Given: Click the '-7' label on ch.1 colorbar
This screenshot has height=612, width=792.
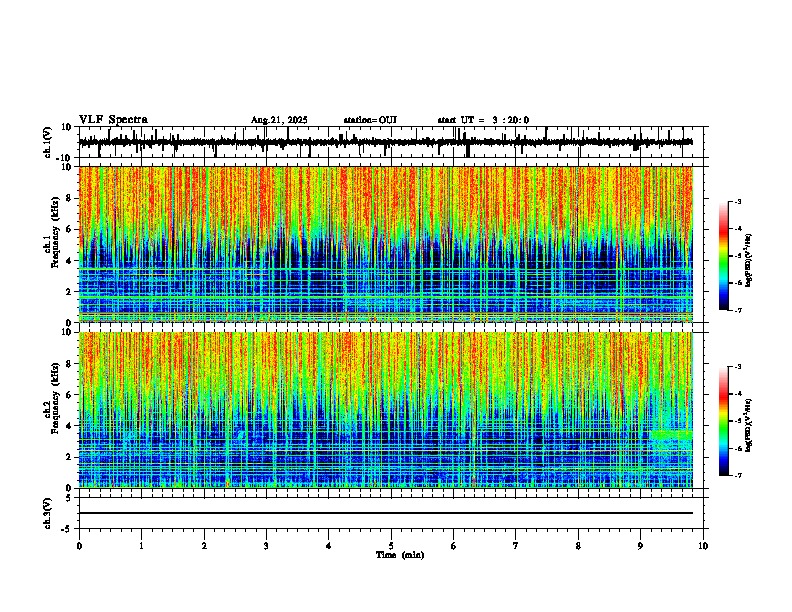Looking at the screenshot, I should [738, 310].
